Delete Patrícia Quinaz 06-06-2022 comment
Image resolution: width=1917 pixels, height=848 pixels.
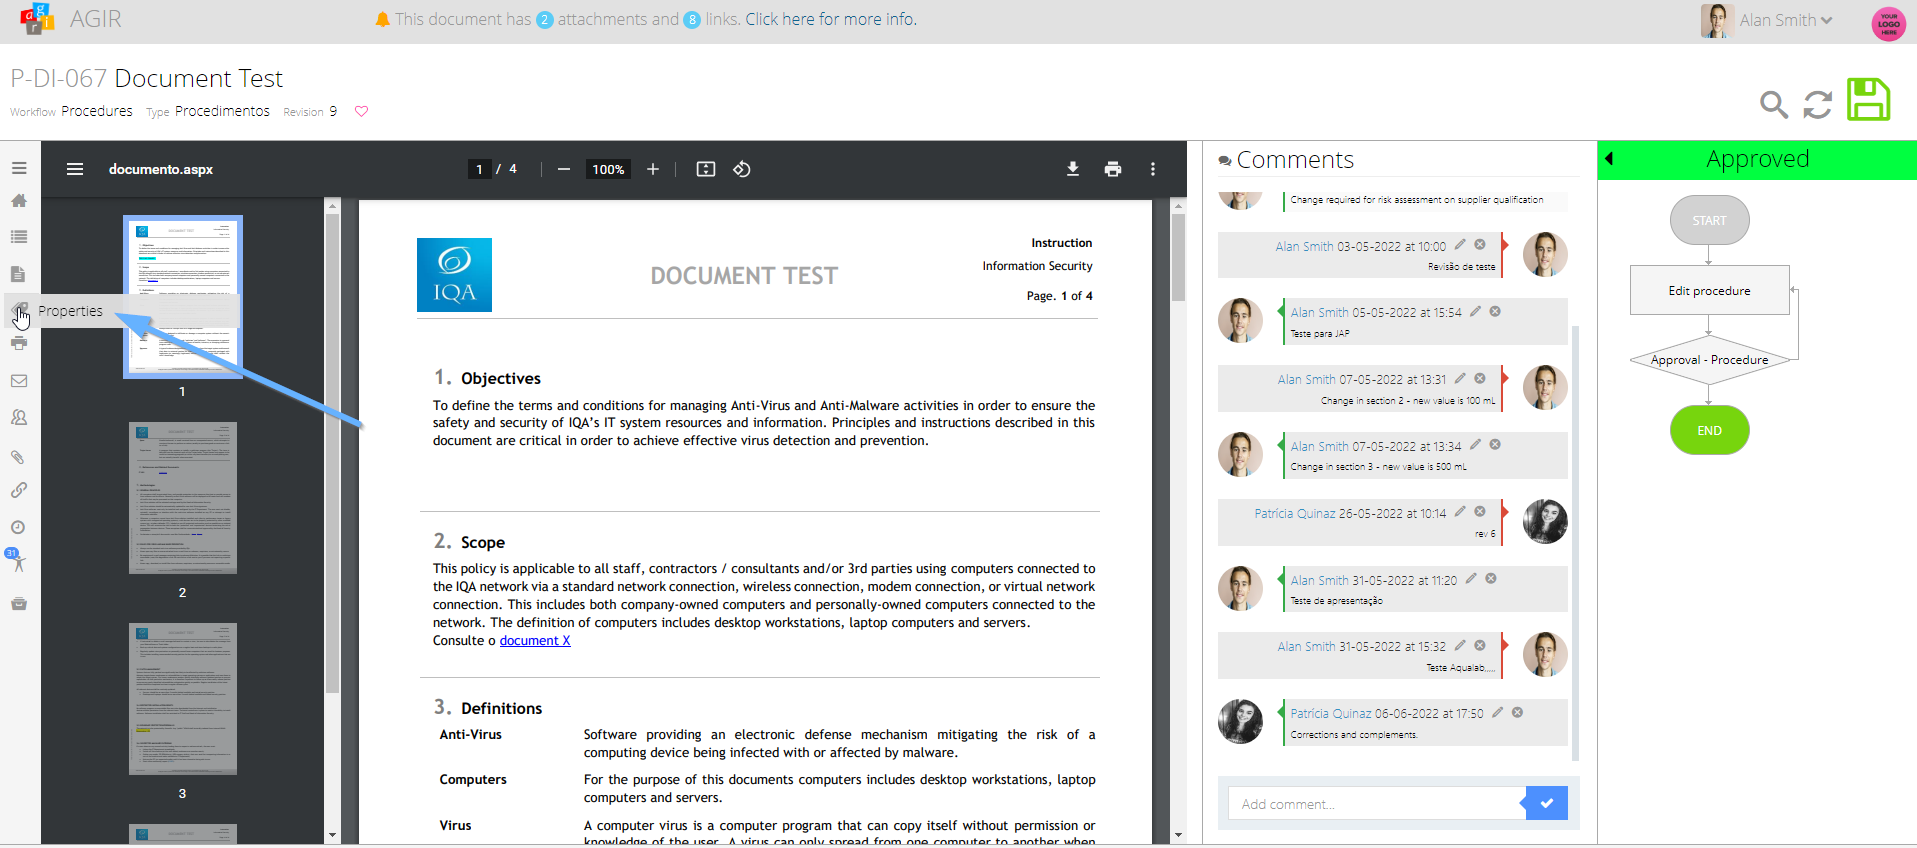coord(1517,713)
